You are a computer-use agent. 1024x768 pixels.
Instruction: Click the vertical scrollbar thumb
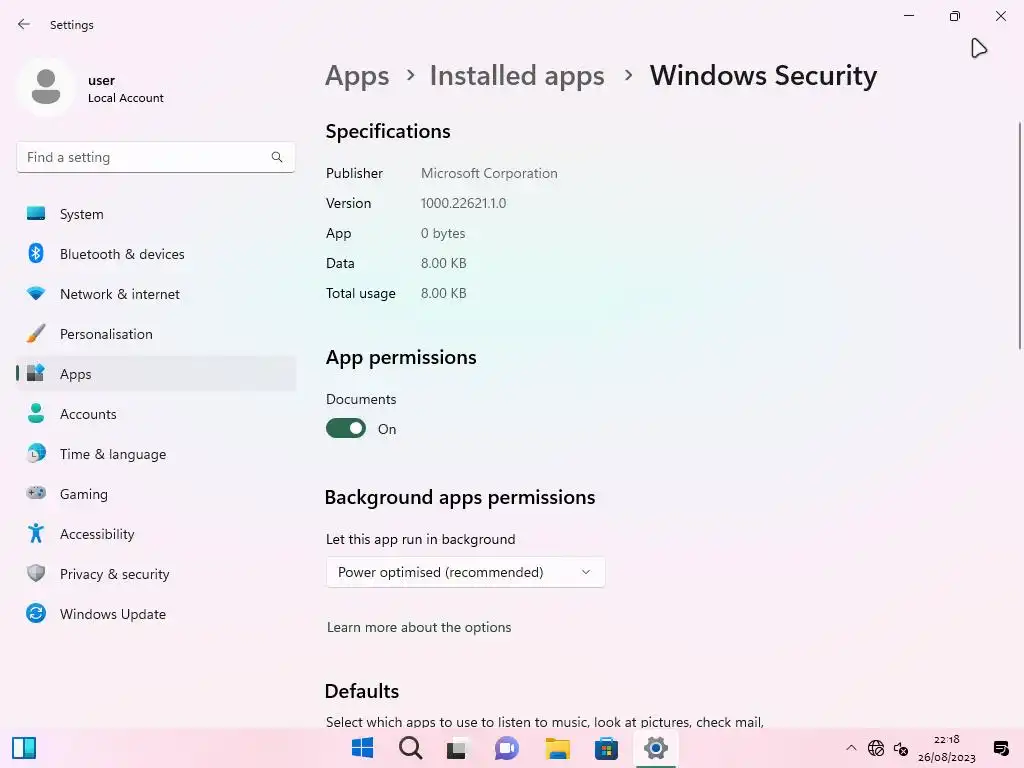click(x=1019, y=235)
